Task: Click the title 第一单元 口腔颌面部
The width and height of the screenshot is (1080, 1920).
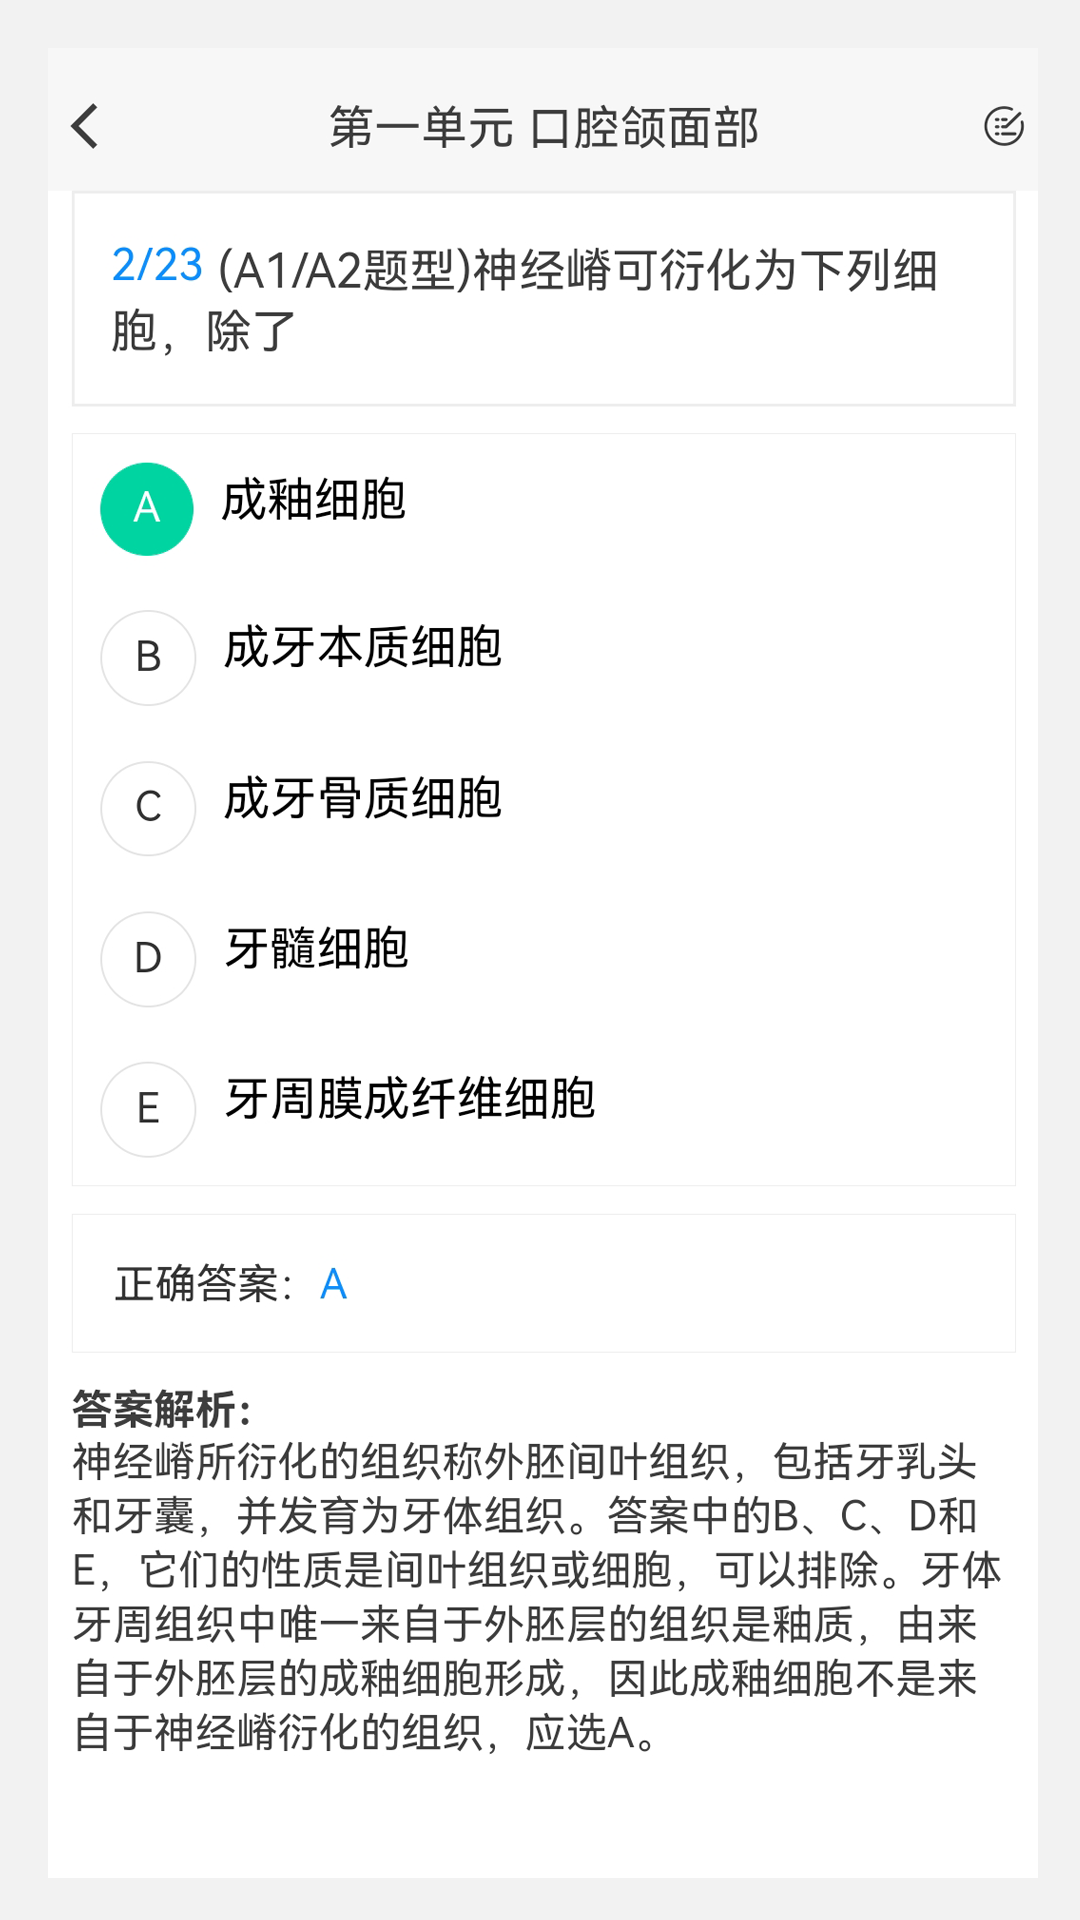Action: coord(544,128)
